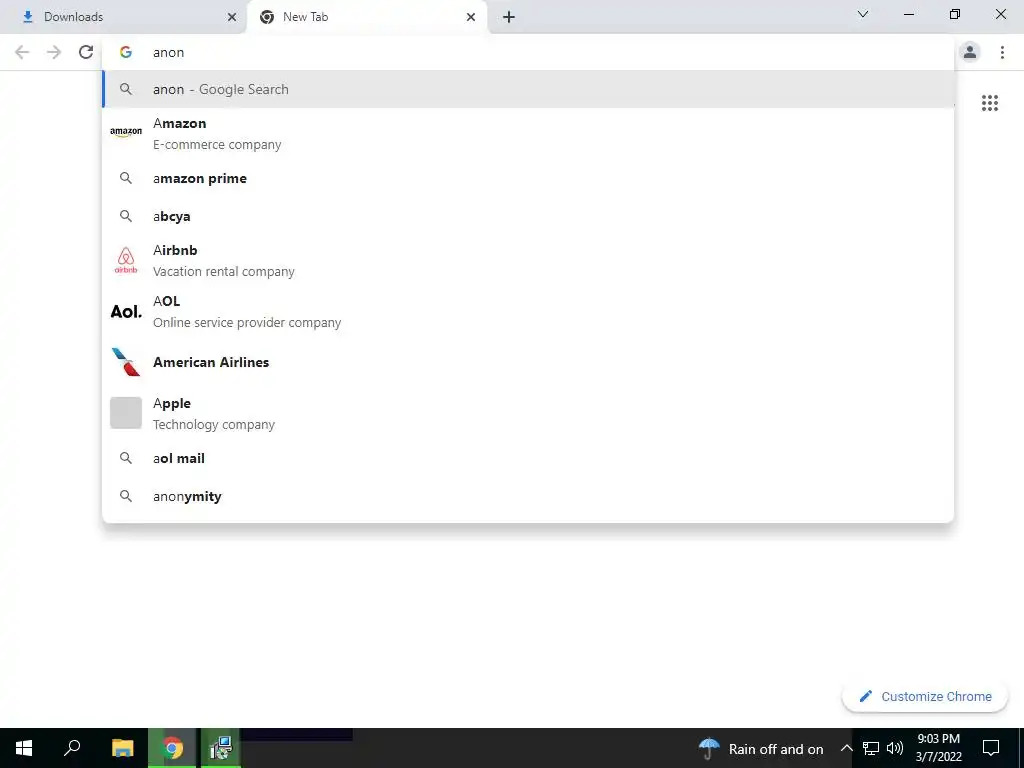Click the address bar text 'anon'

(x=168, y=52)
